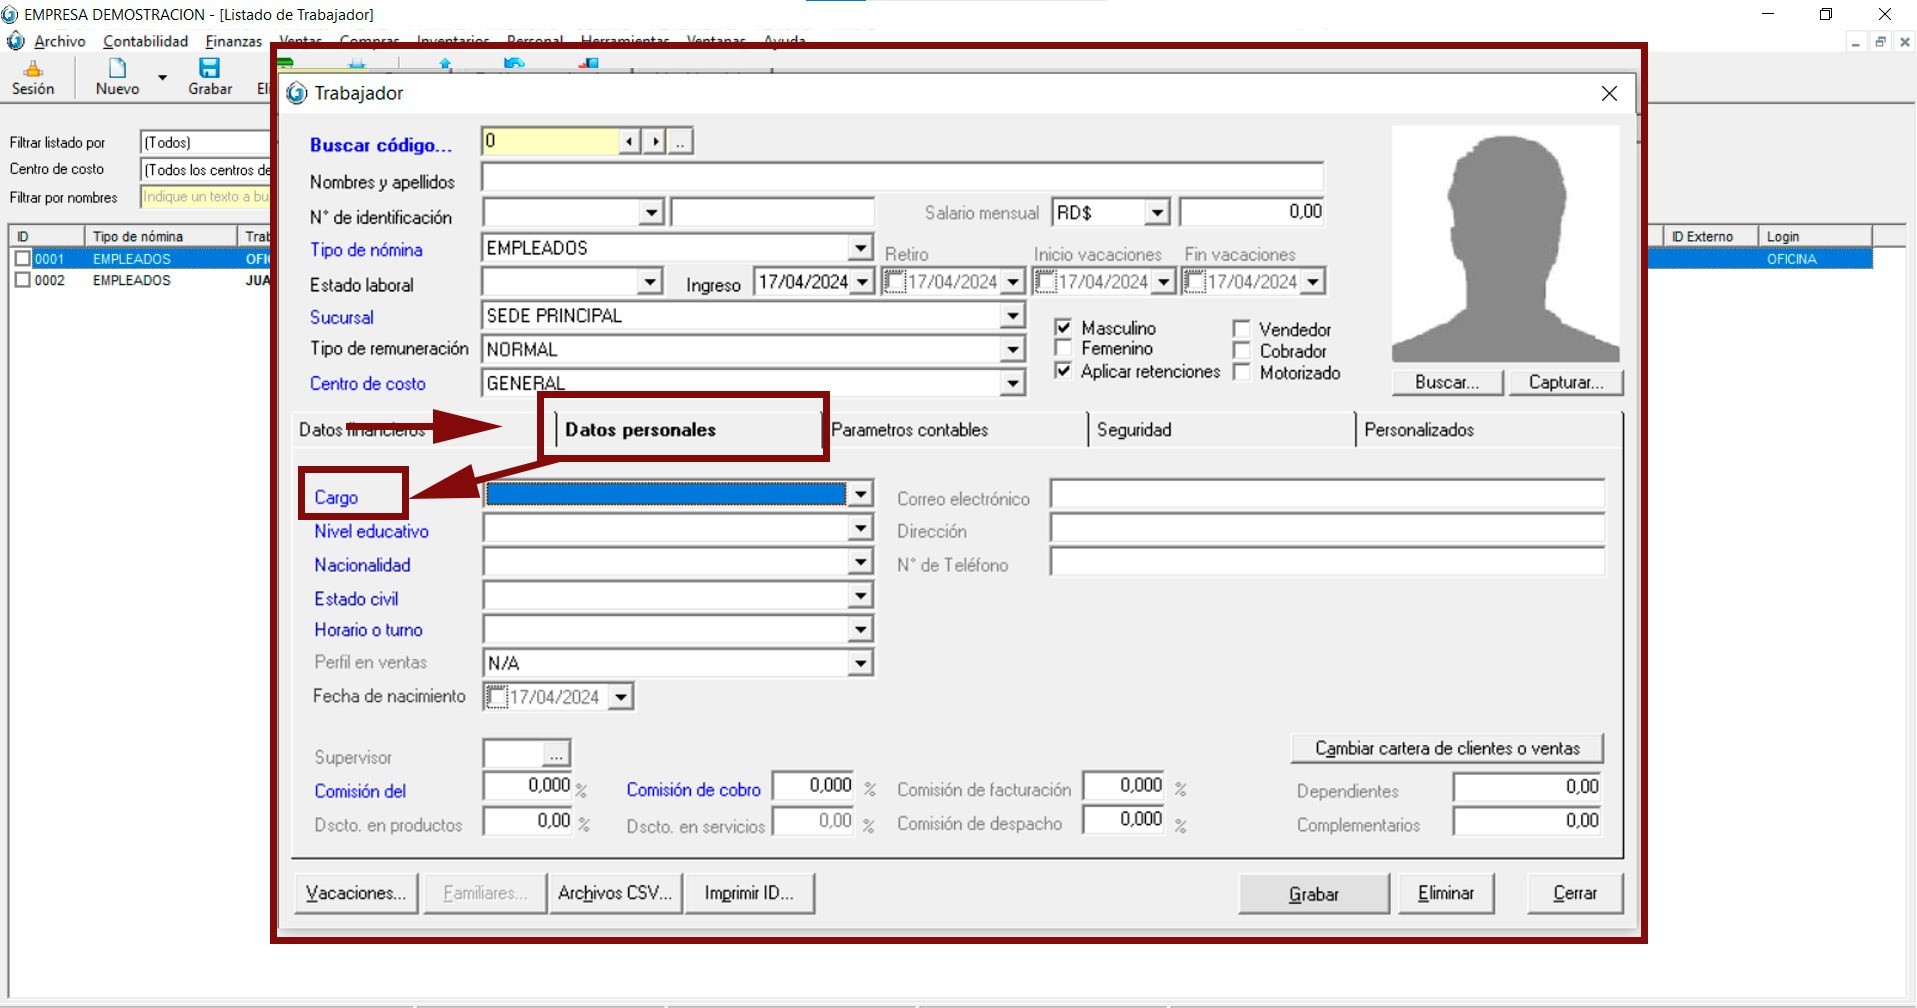Open the Contabilidad menu
The width and height of the screenshot is (1917, 1008).
(145, 41)
